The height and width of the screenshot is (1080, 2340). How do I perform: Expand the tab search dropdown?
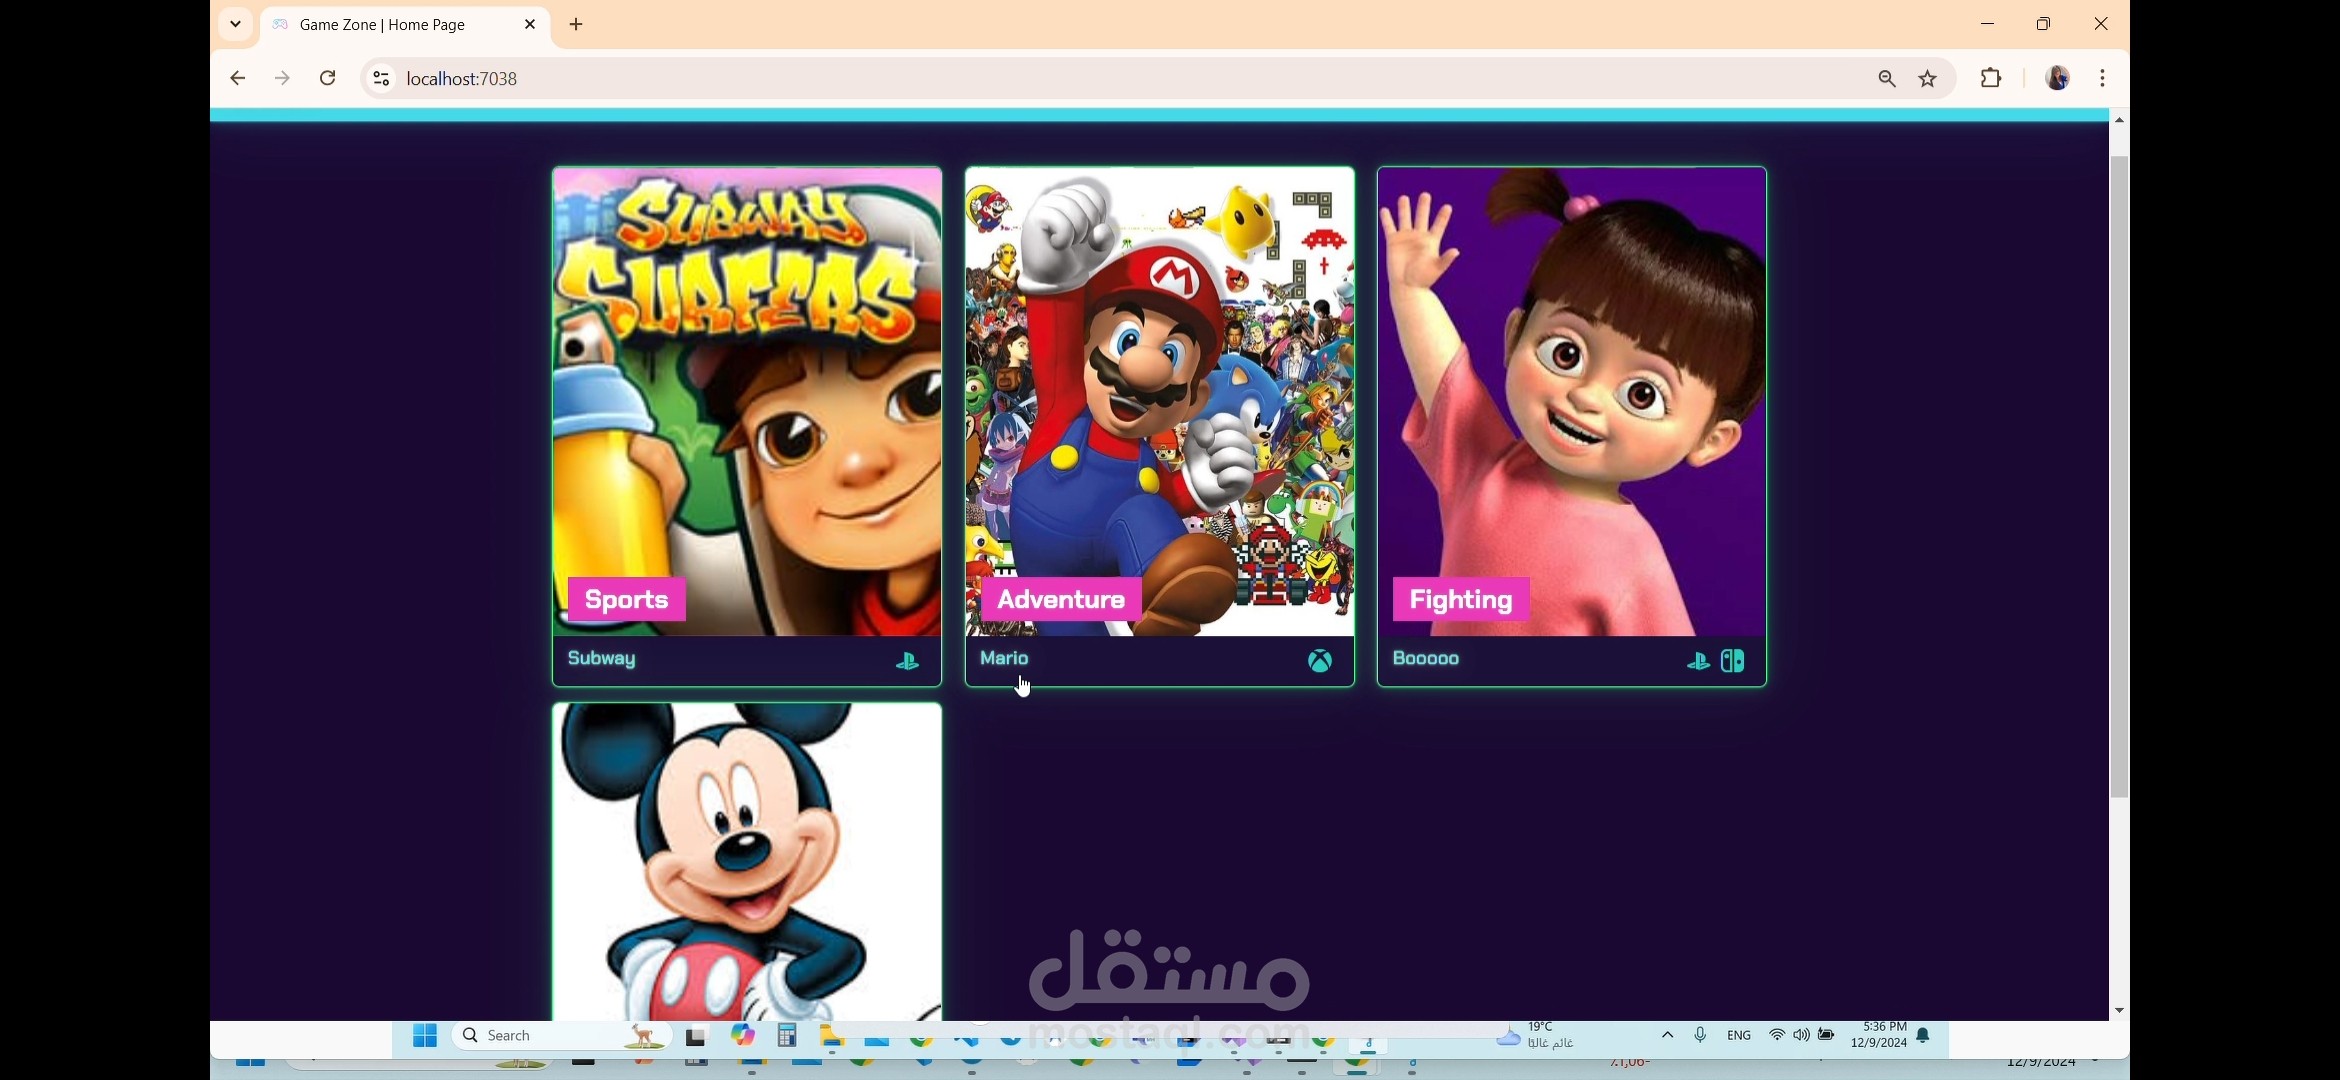coord(236,24)
